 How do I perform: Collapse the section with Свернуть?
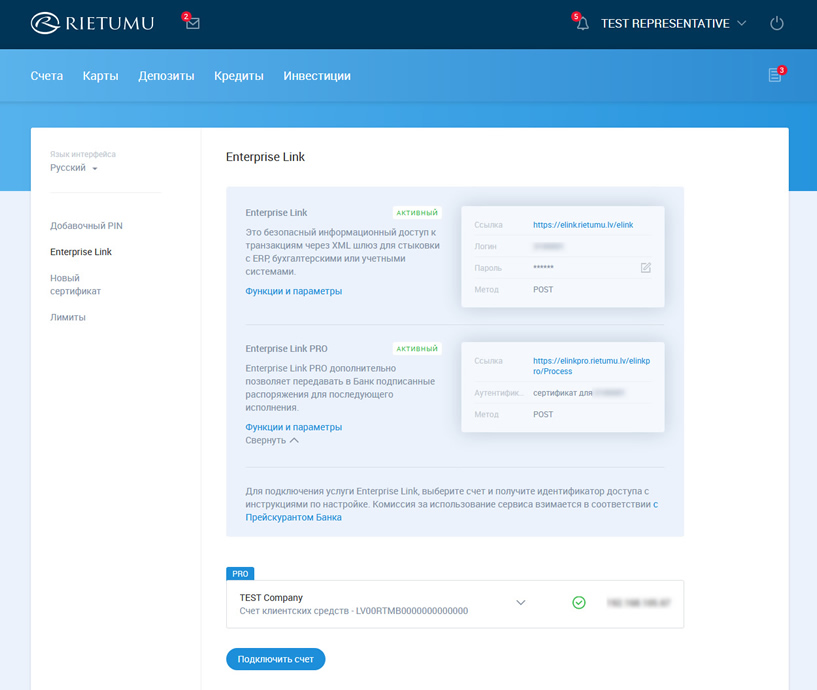pos(272,440)
